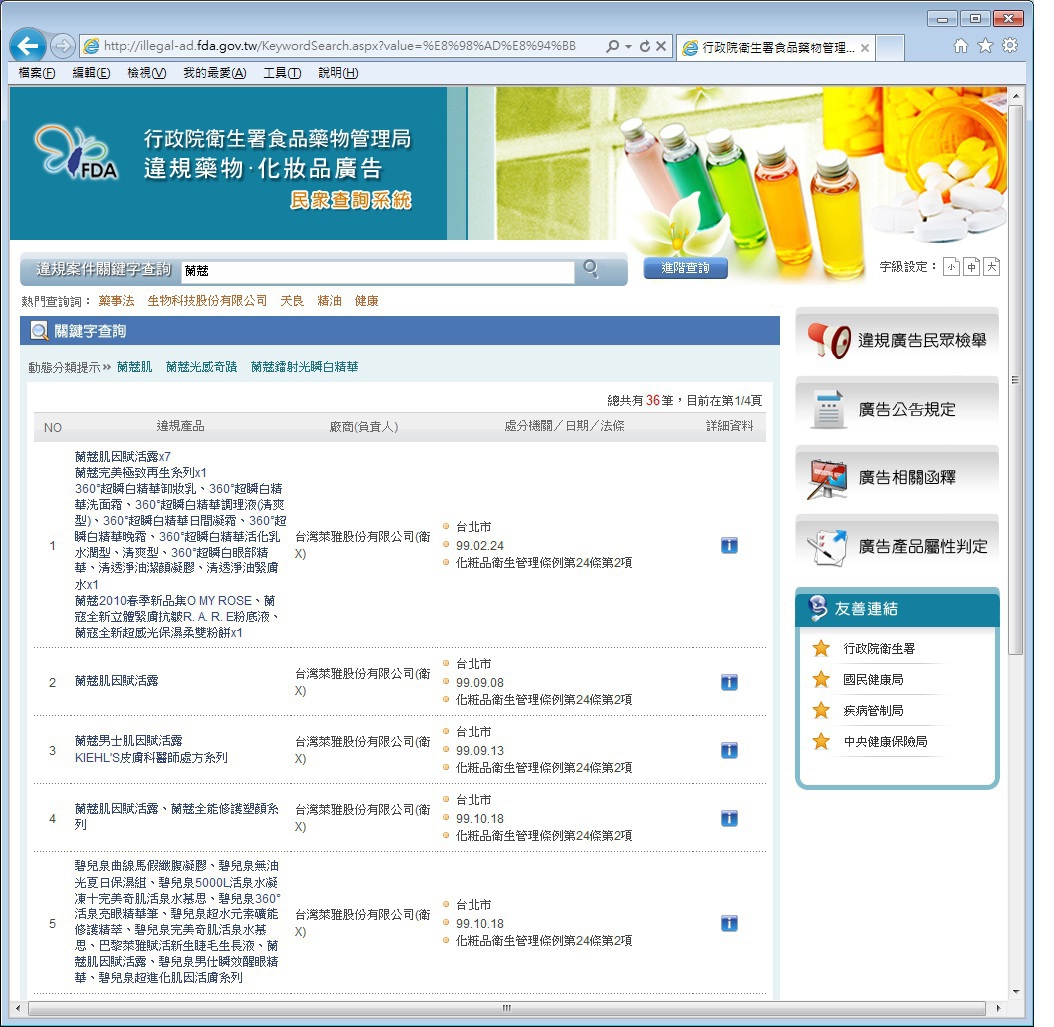Open the 檢視(V) menu
This screenshot has height=1027, width=1054.
(147, 73)
